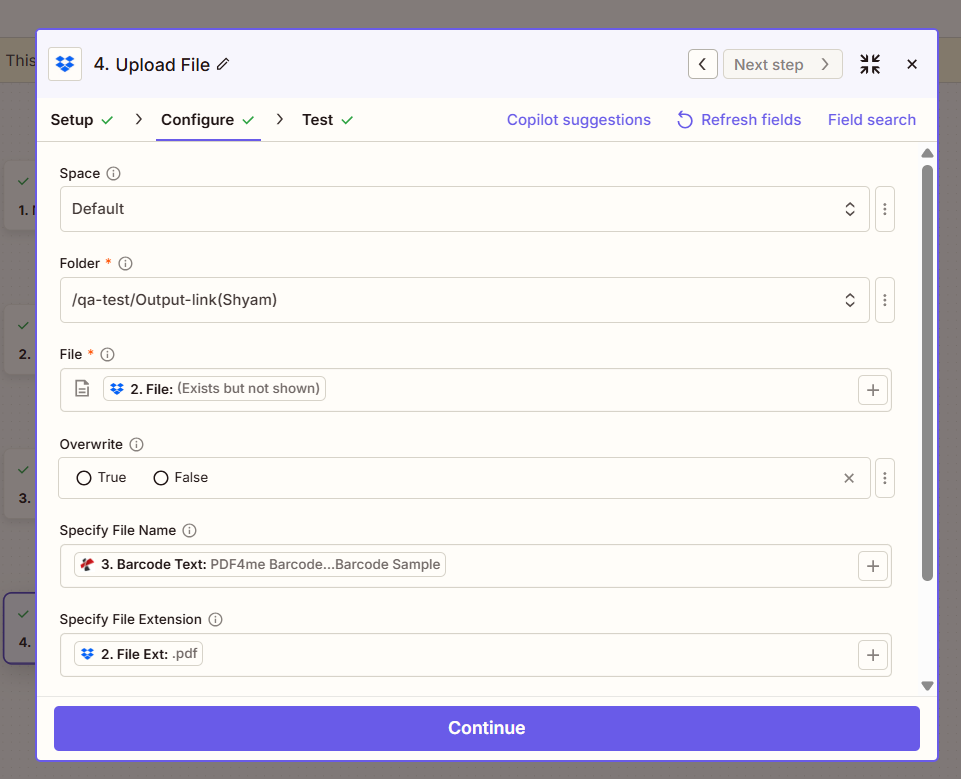Select the True radio option for Overwrite
This screenshot has width=961, height=779.
(84, 478)
